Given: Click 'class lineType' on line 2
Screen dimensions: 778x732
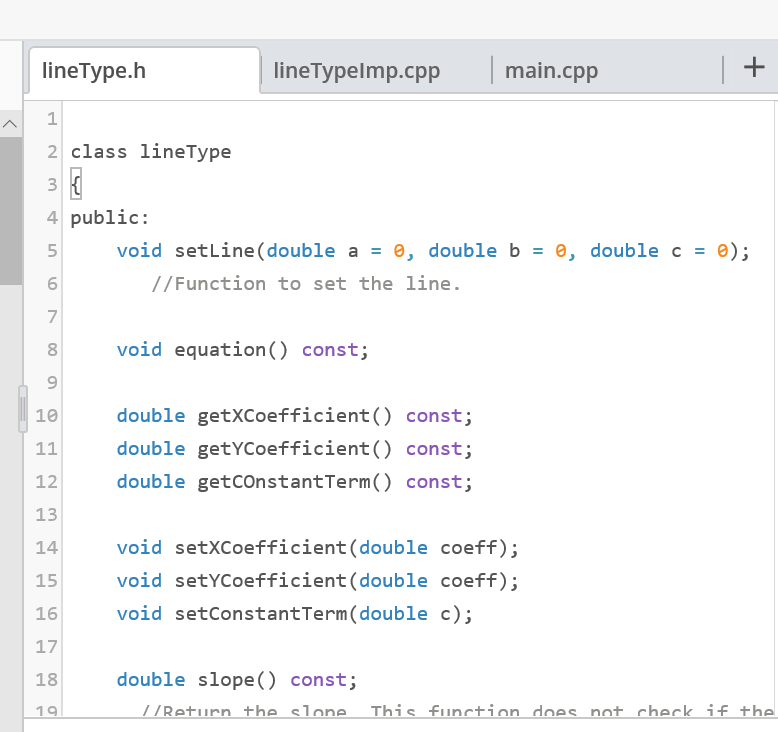Looking at the screenshot, I should 151,151.
